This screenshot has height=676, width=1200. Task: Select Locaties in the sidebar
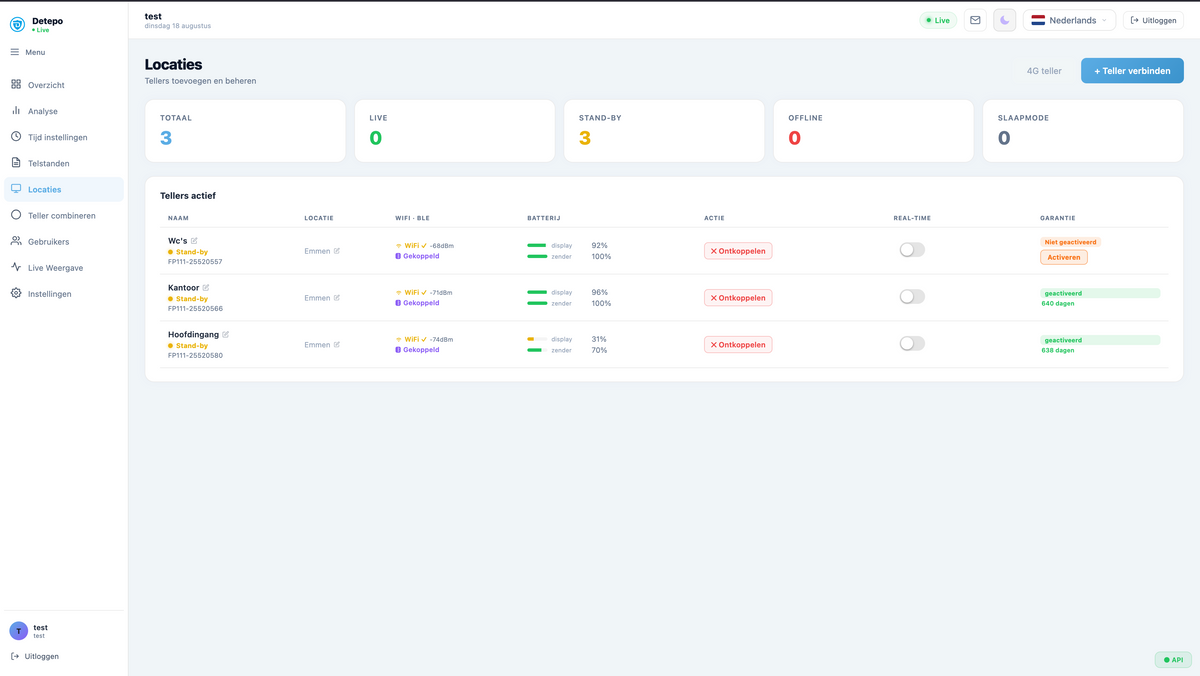64,189
